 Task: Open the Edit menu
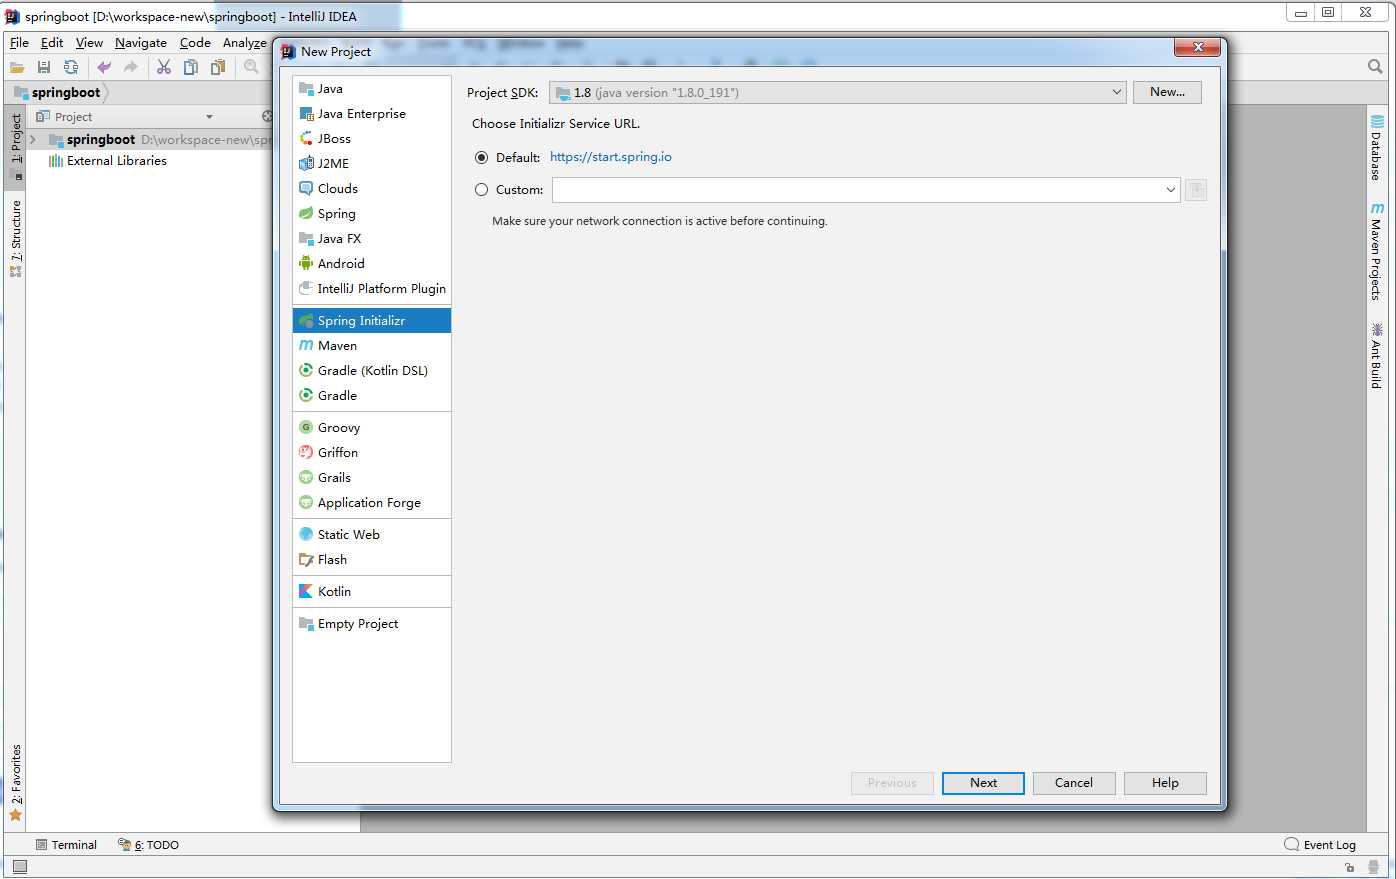click(52, 43)
